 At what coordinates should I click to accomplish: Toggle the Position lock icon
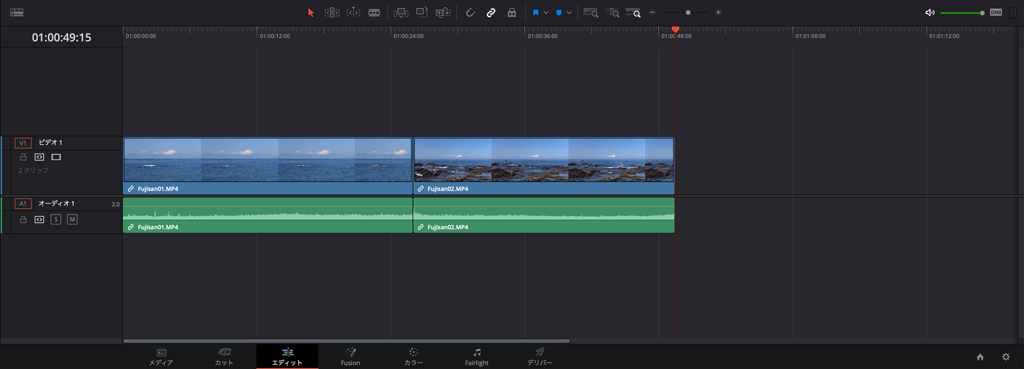pyautogui.click(x=512, y=12)
